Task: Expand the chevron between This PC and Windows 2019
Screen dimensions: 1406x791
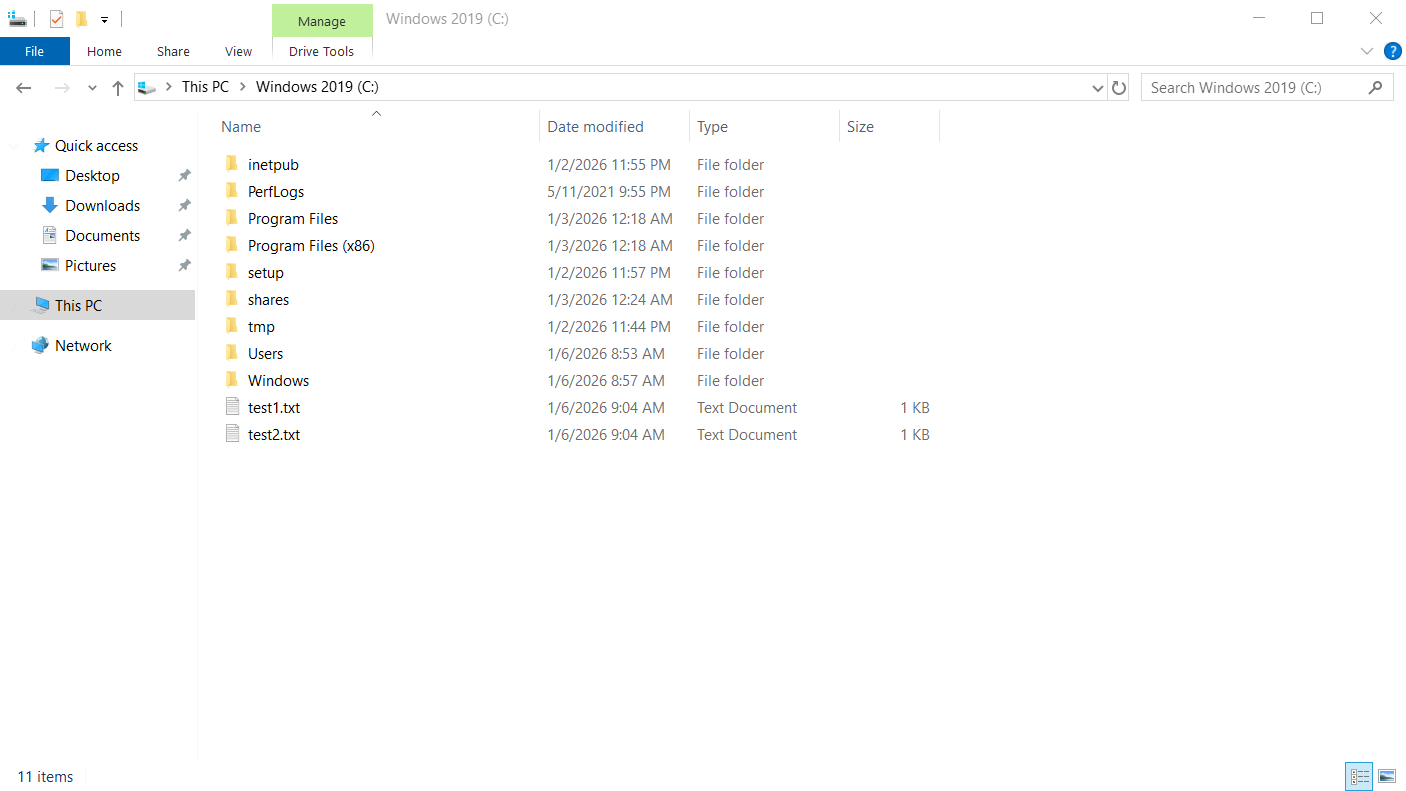Action: [x=243, y=87]
